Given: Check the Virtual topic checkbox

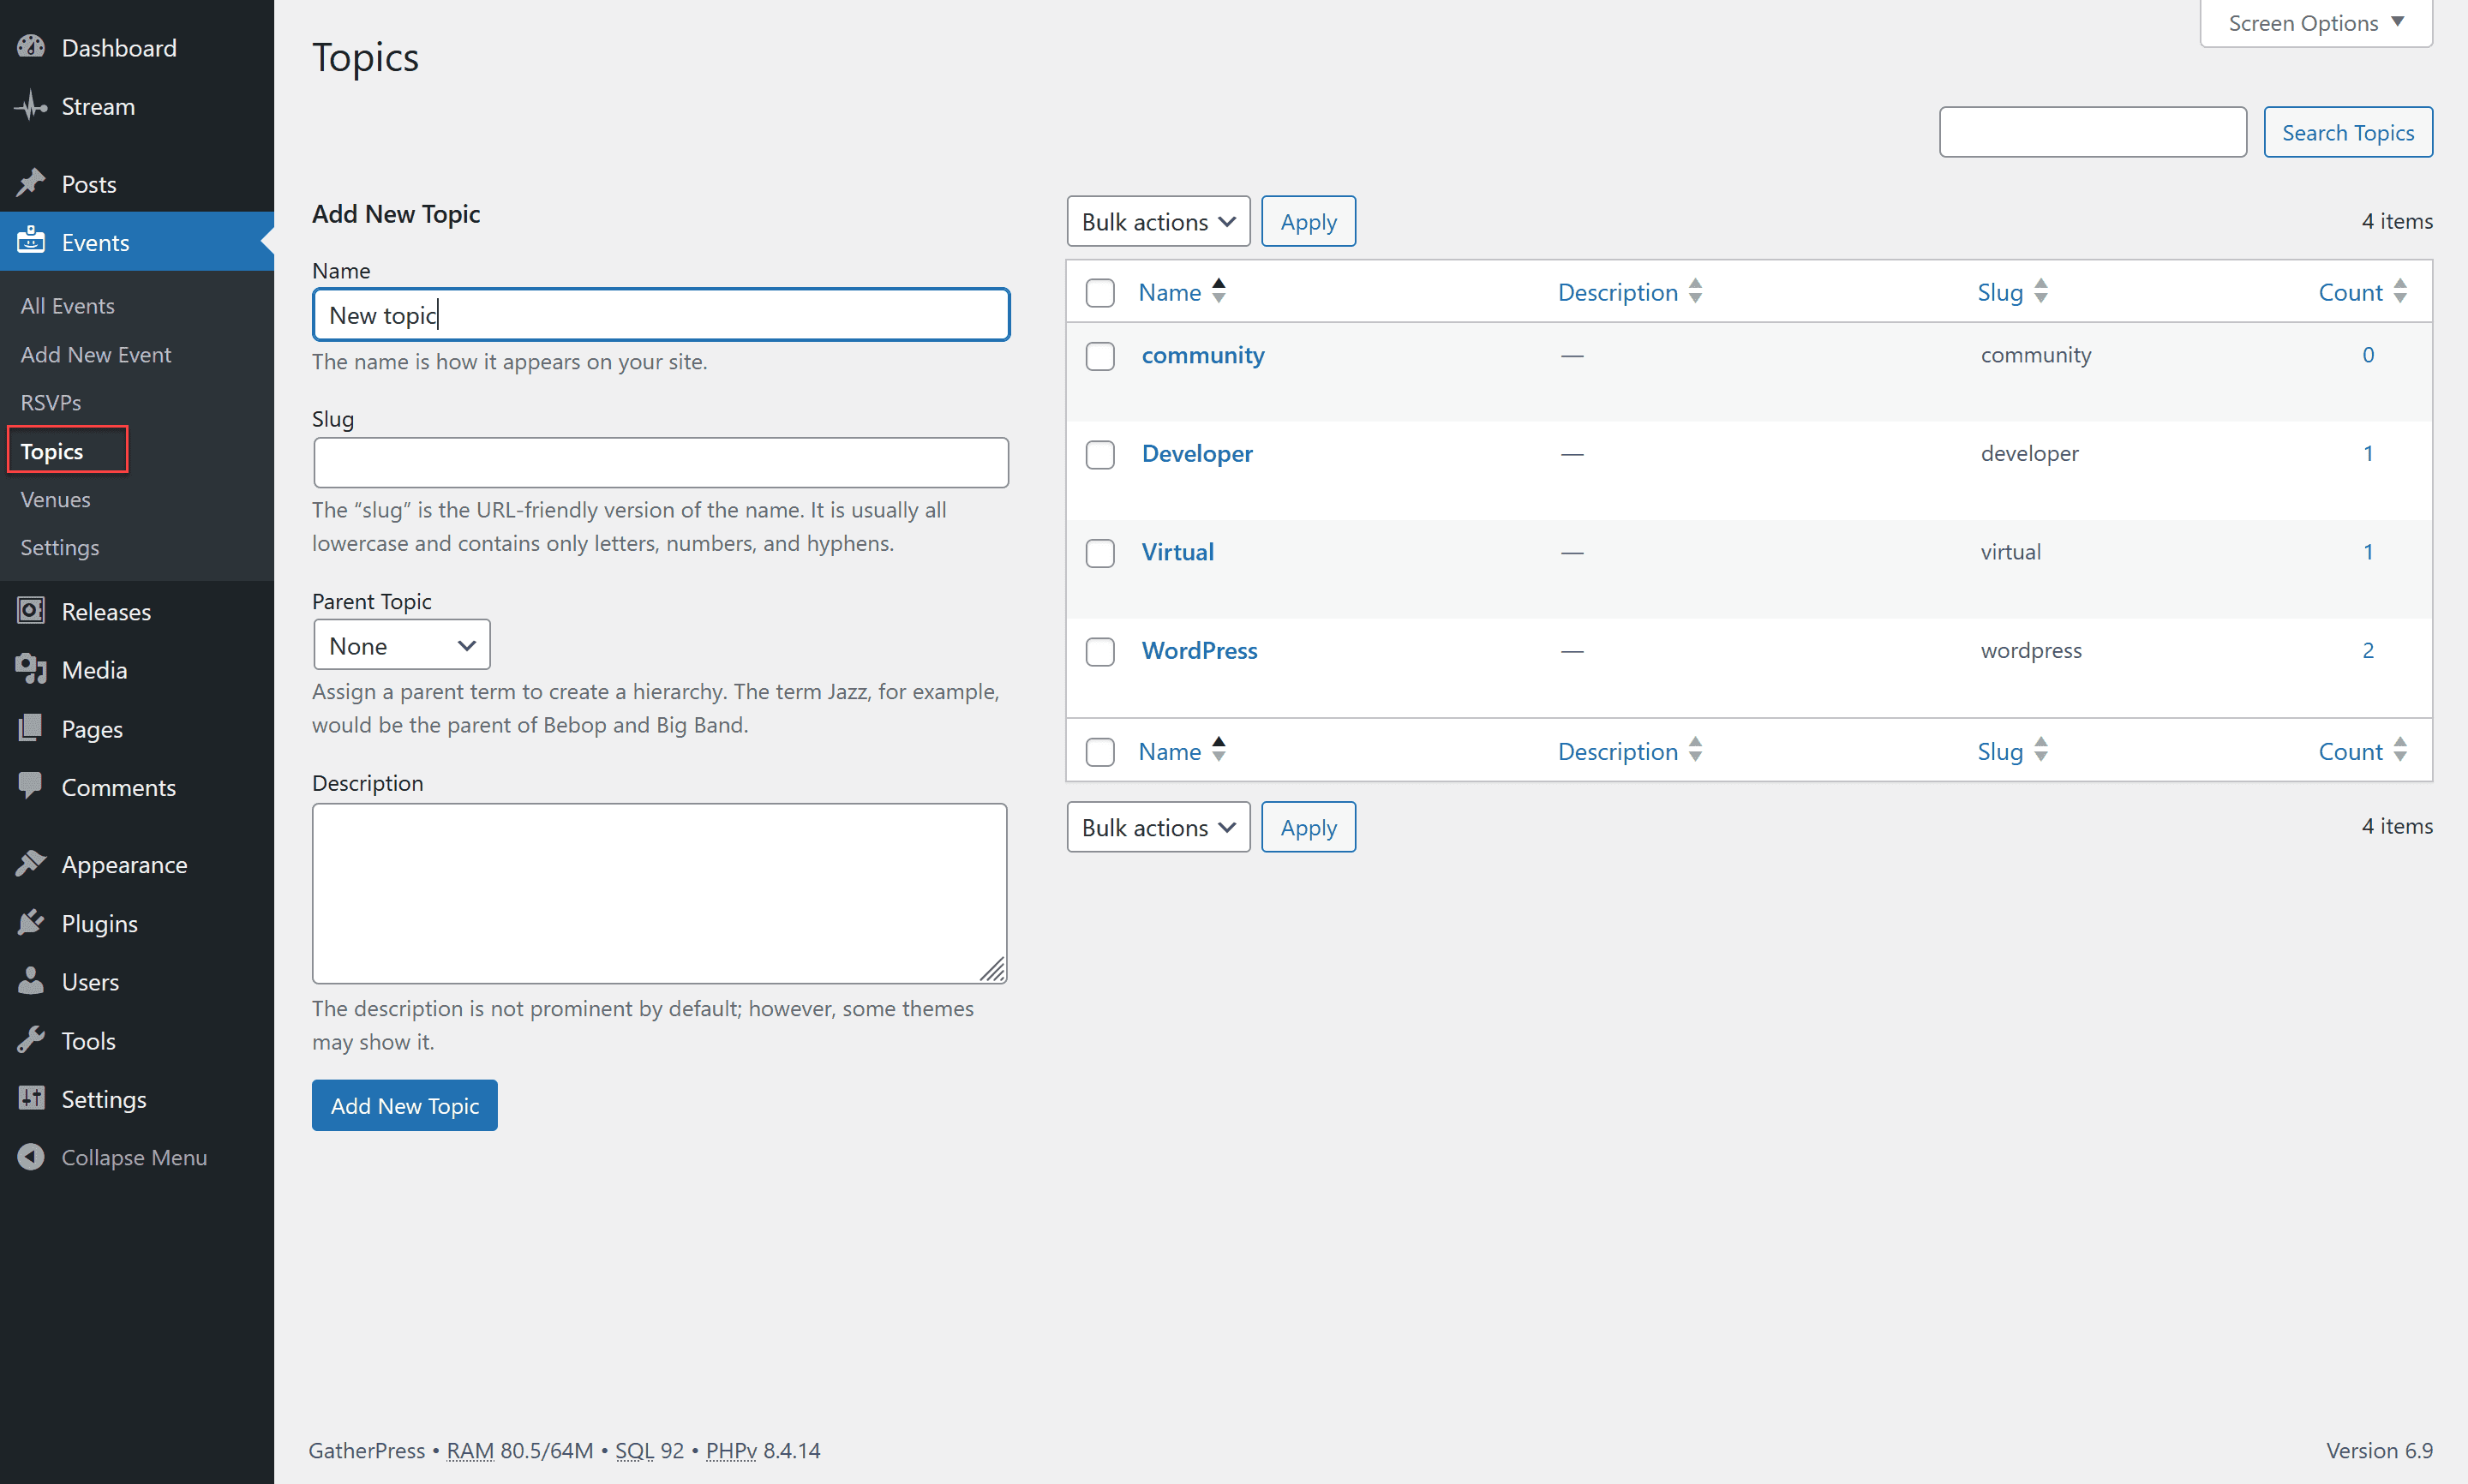Looking at the screenshot, I should point(1100,553).
